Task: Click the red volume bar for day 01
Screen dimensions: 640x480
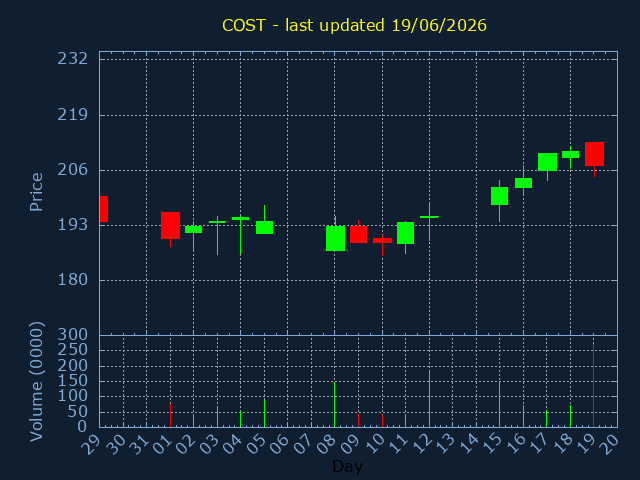Action: click(x=171, y=416)
